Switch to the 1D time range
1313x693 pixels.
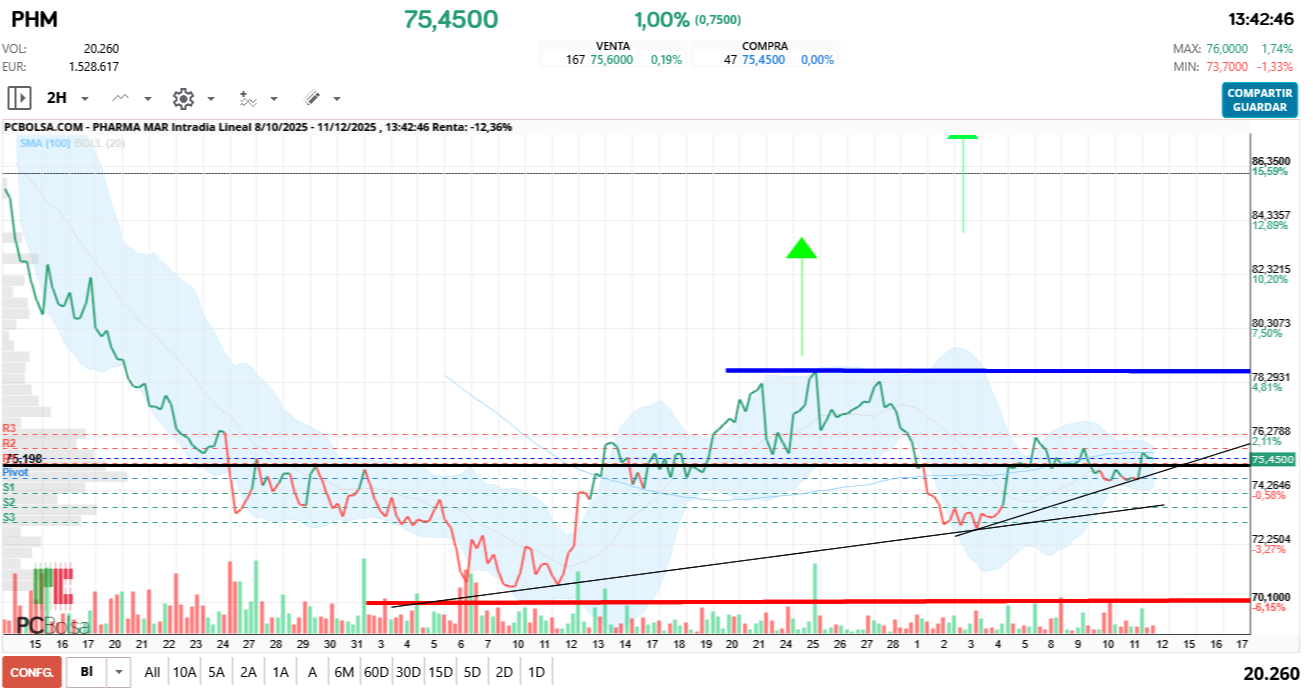click(x=536, y=672)
